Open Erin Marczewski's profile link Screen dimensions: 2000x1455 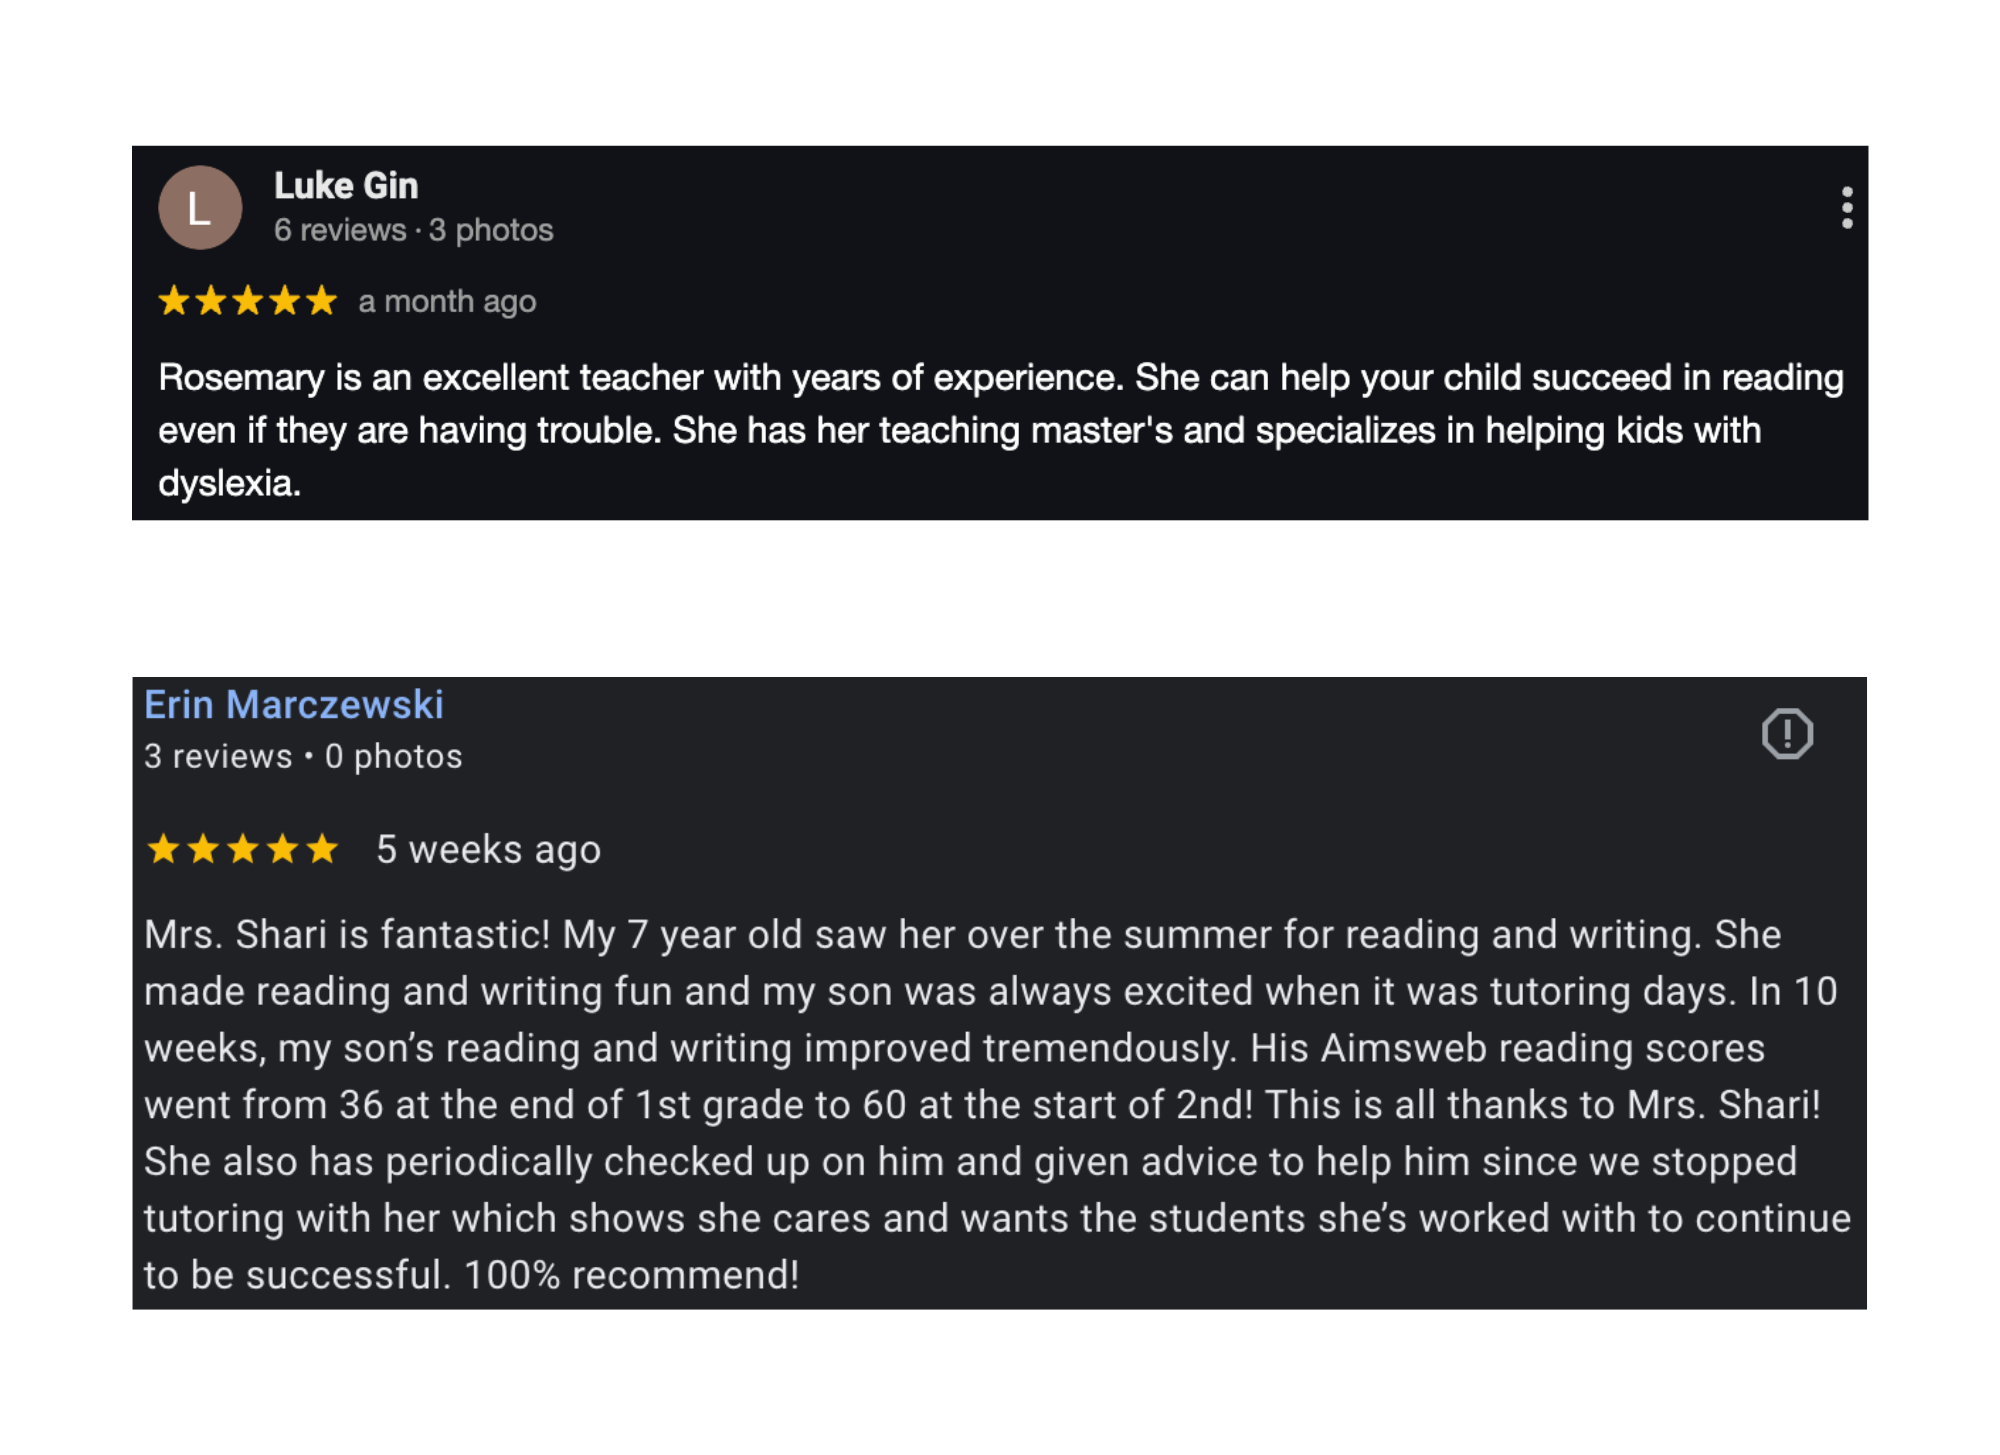click(x=294, y=705)
